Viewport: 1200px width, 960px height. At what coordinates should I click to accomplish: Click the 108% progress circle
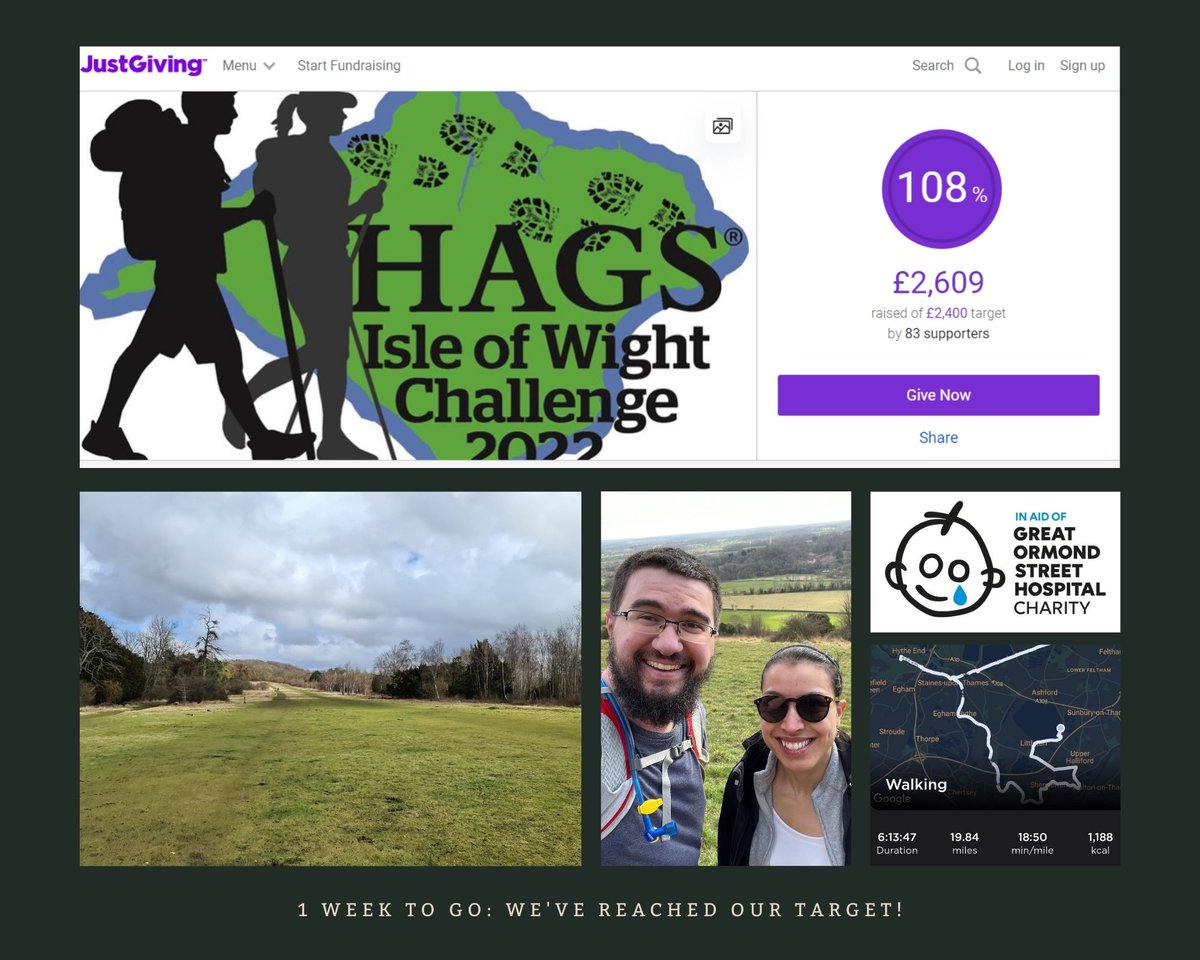(941, 188)
